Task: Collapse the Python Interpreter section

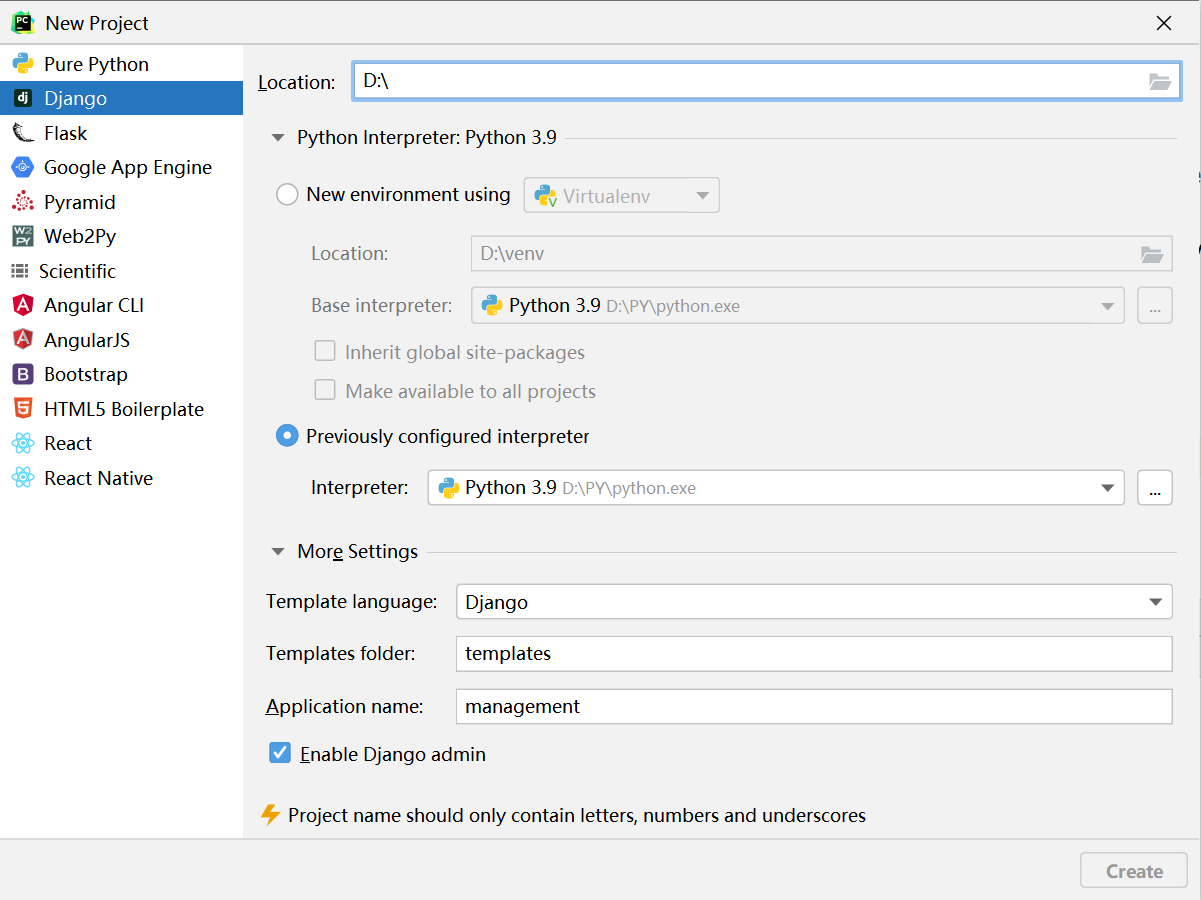Action: coord(279,138)
